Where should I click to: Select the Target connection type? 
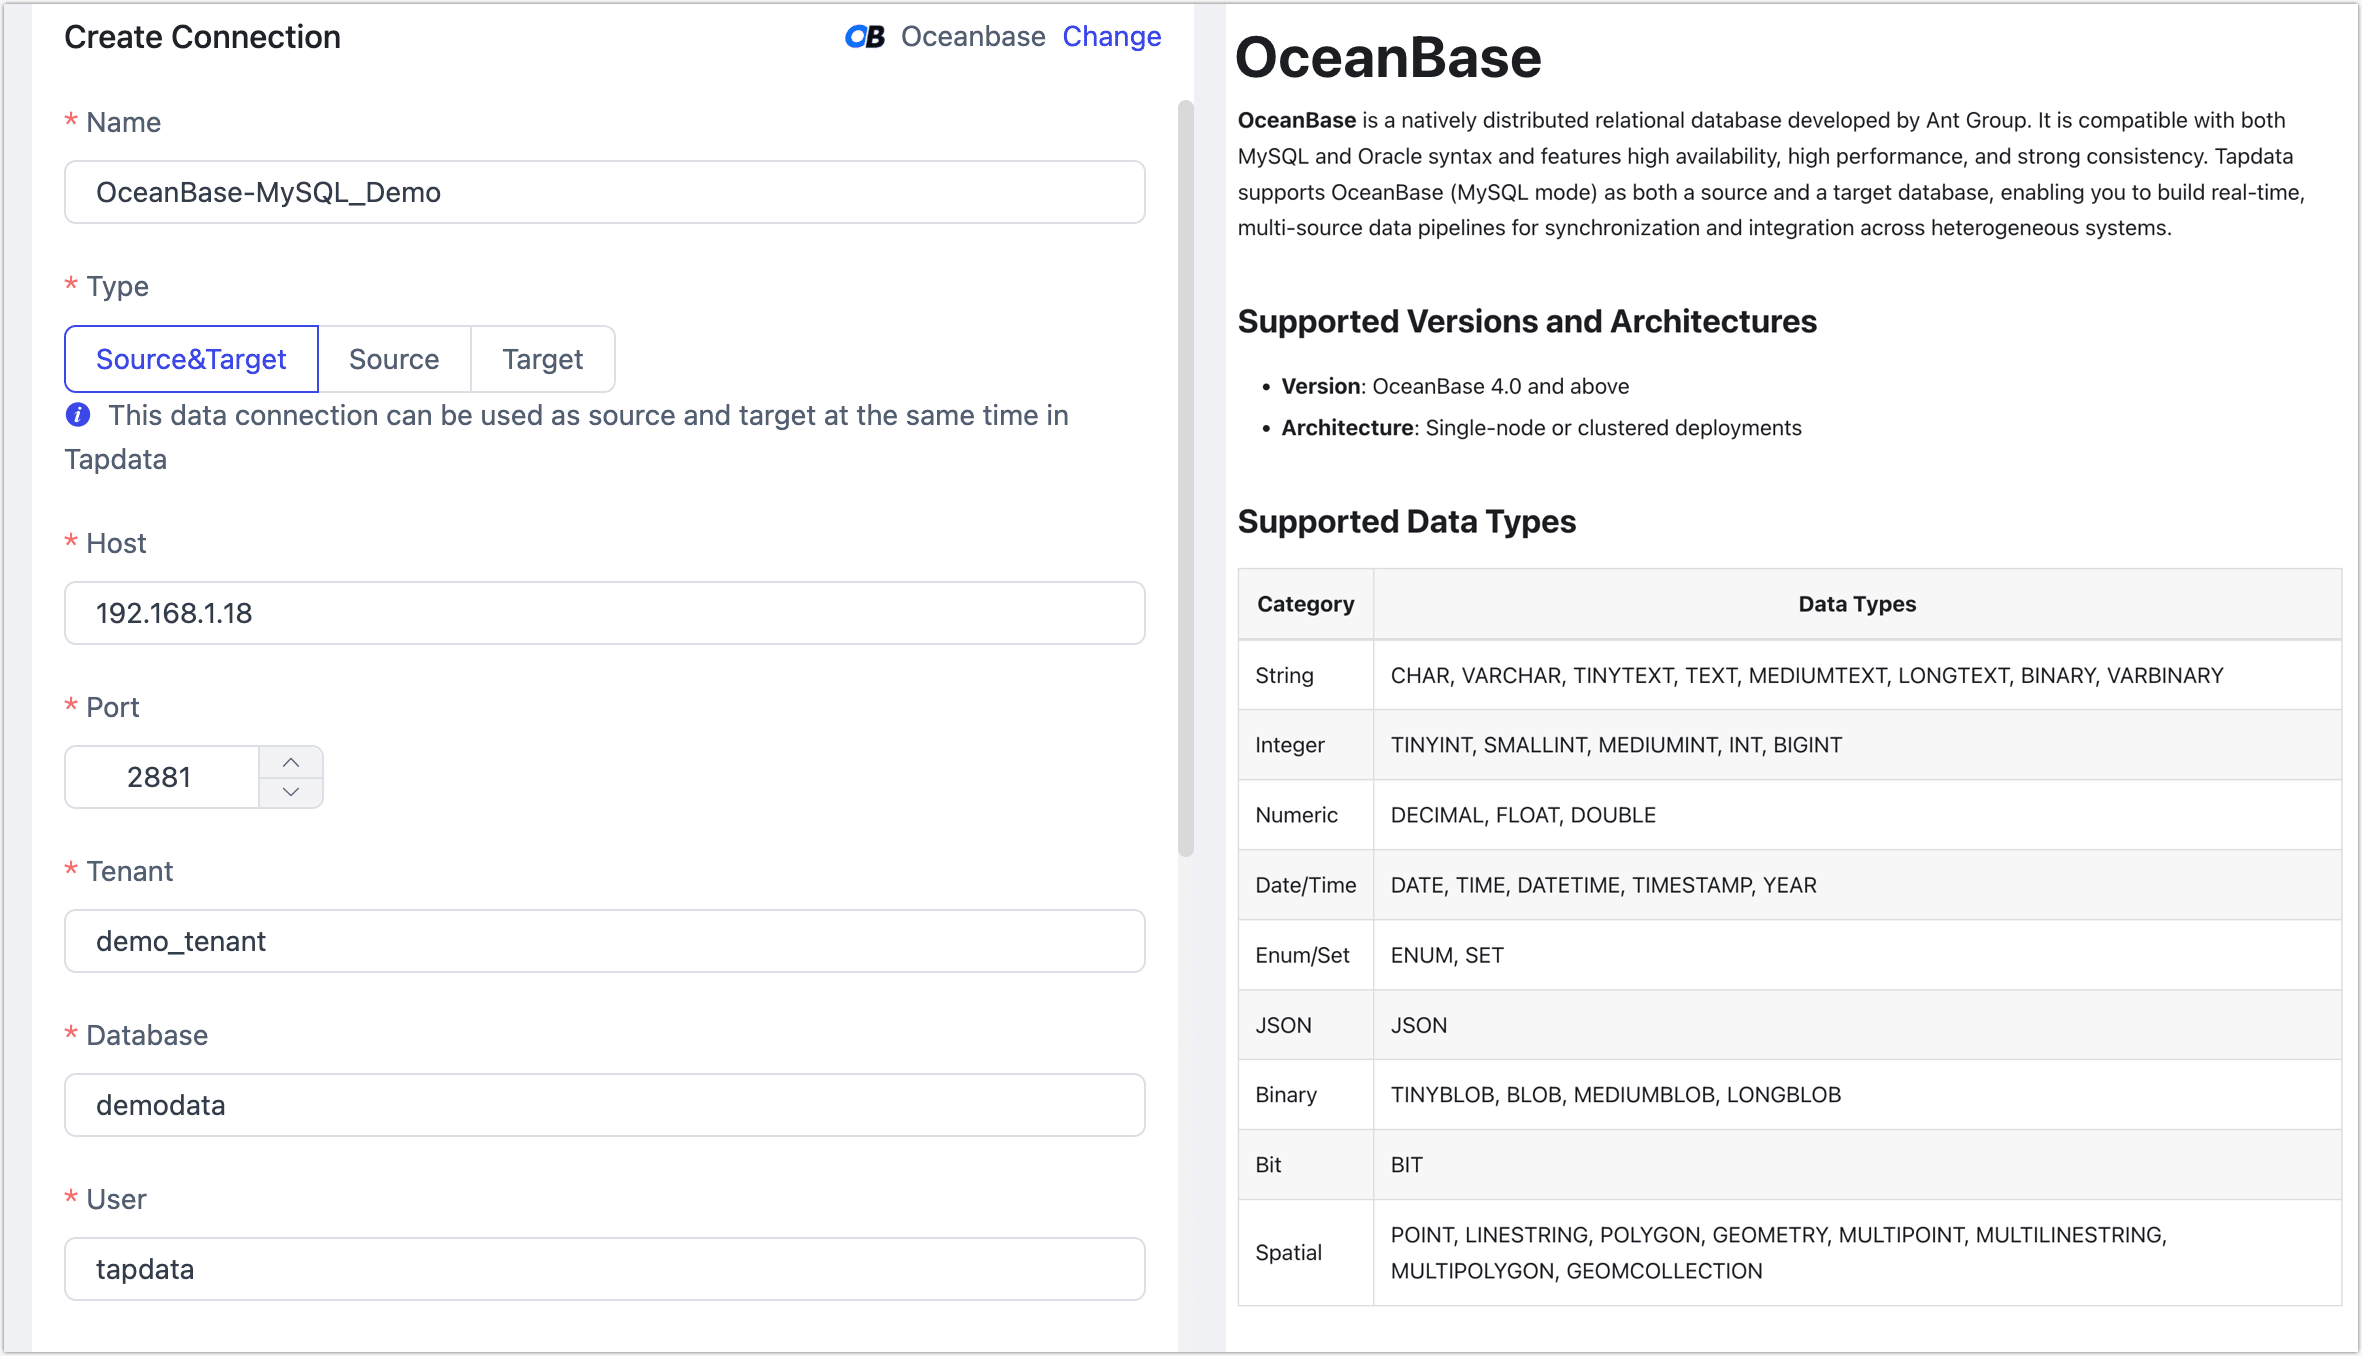tap(542, 359)
